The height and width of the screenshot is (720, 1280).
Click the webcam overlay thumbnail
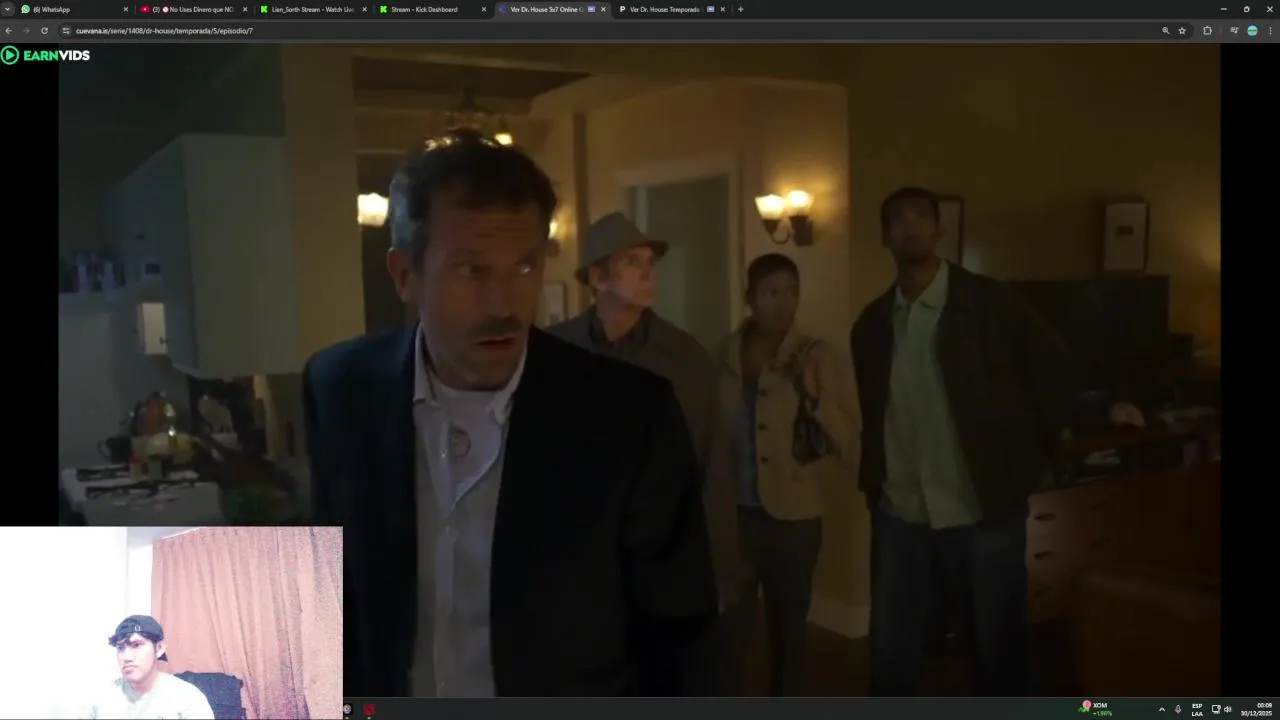pos(171,622)
